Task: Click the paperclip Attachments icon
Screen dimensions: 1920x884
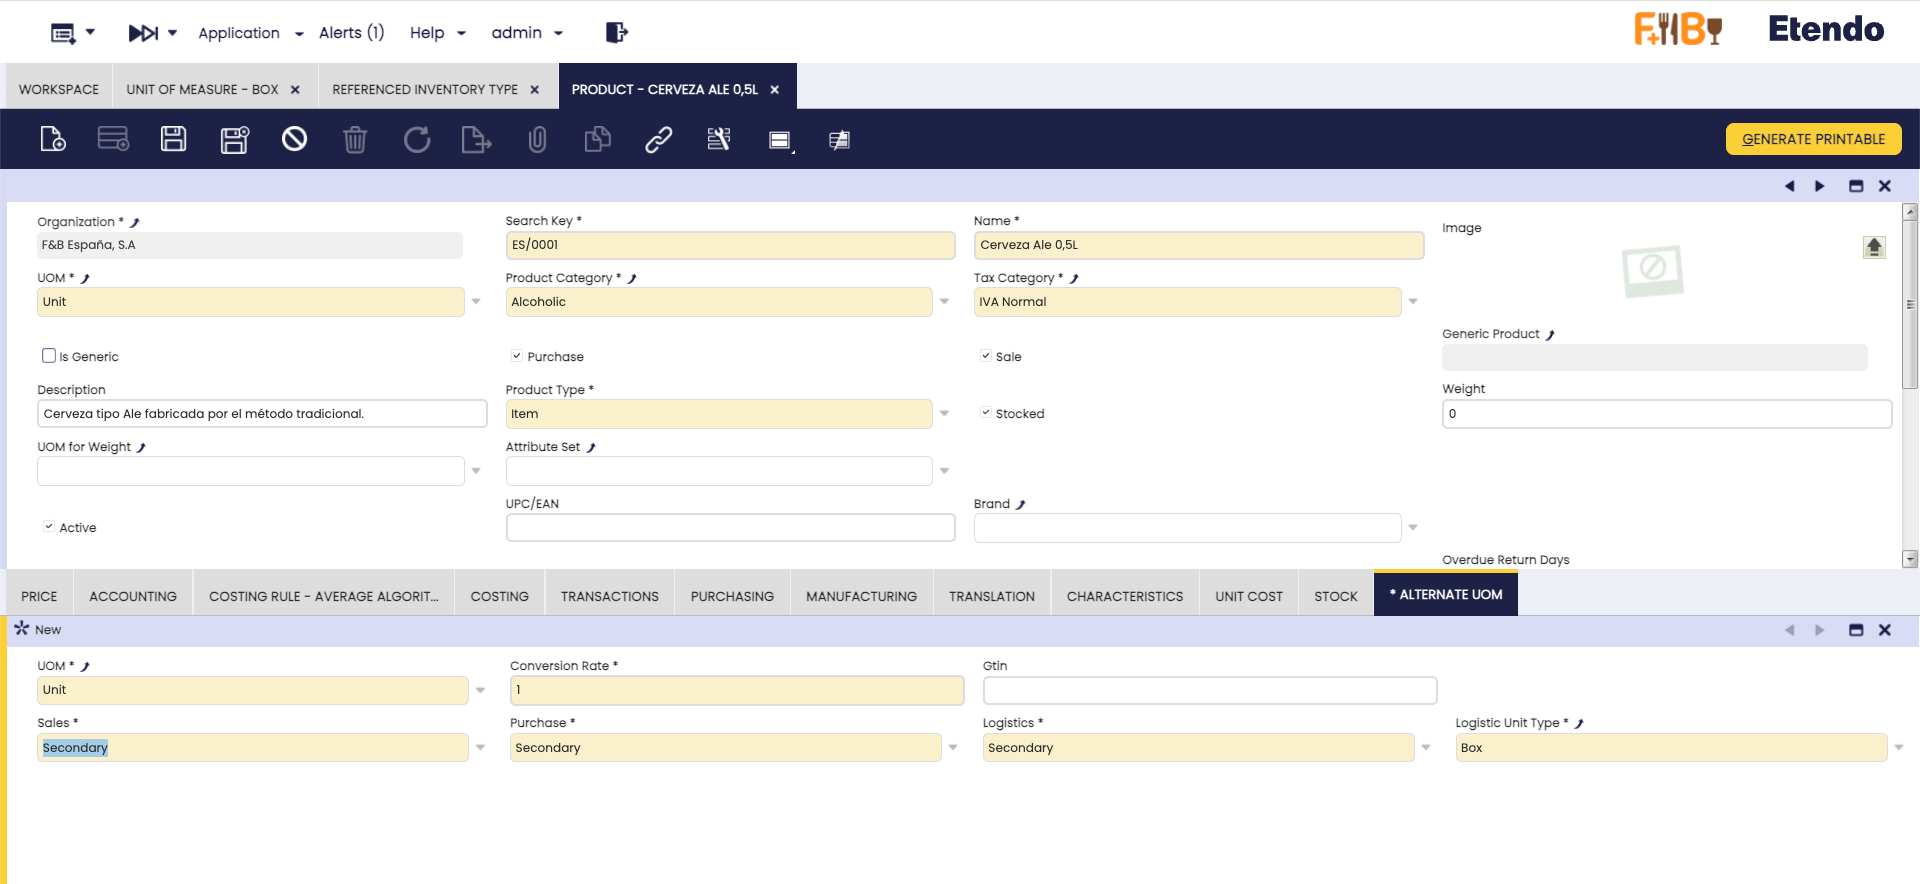Action: point(537,139)
